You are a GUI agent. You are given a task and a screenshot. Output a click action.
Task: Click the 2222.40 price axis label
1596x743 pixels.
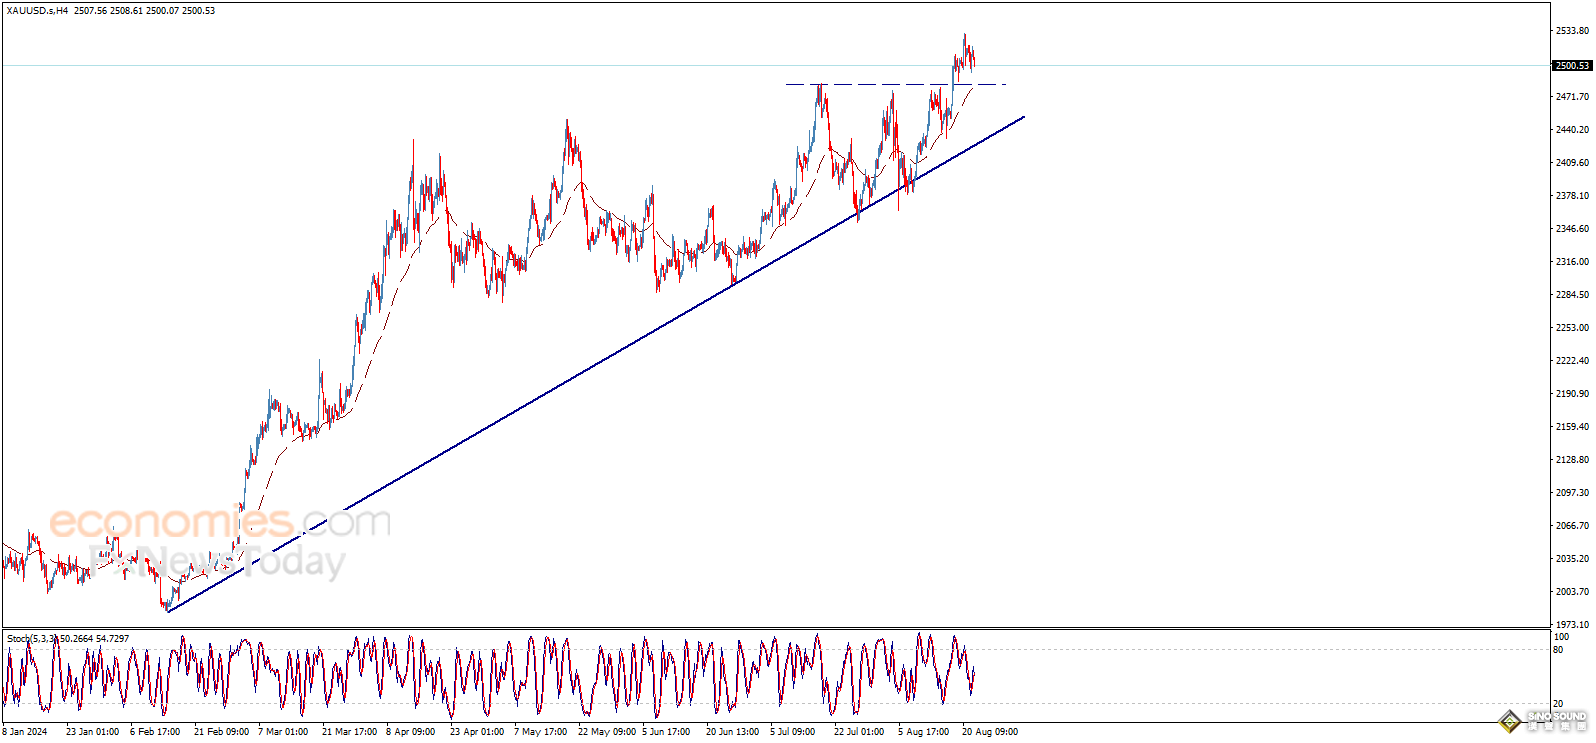[x=1572, y=361]
